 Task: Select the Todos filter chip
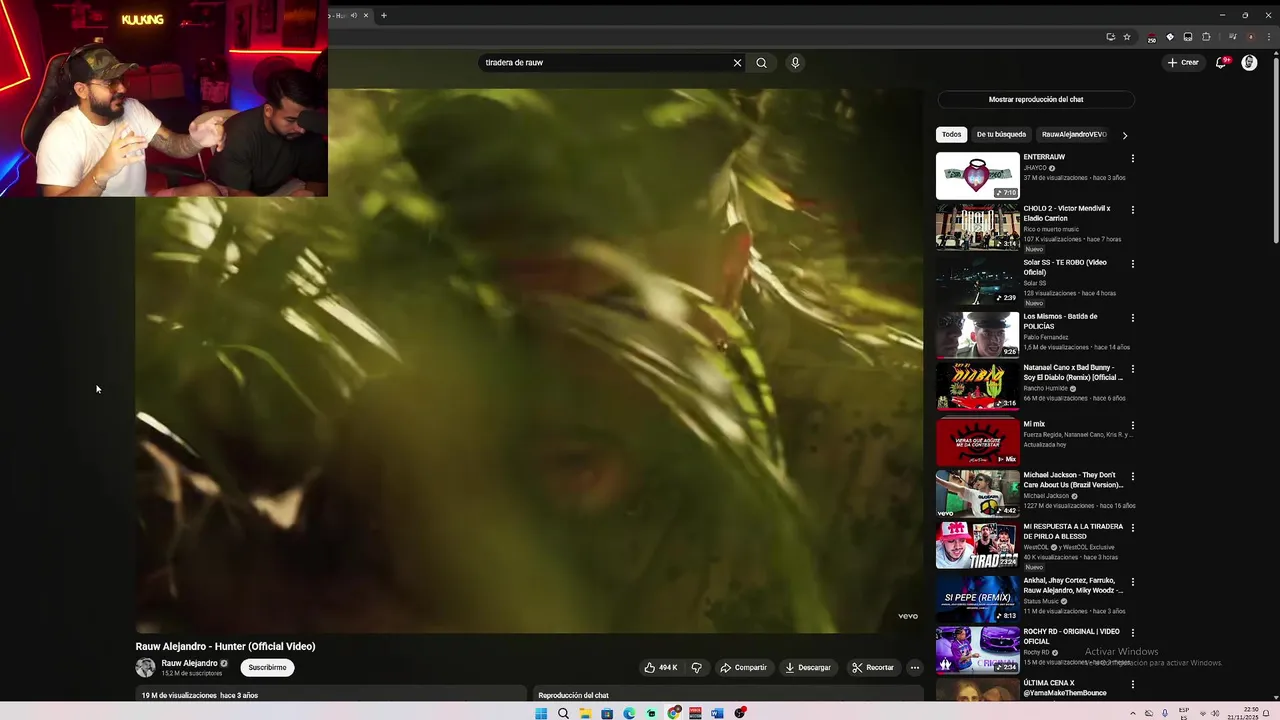[x=951, y=134]
